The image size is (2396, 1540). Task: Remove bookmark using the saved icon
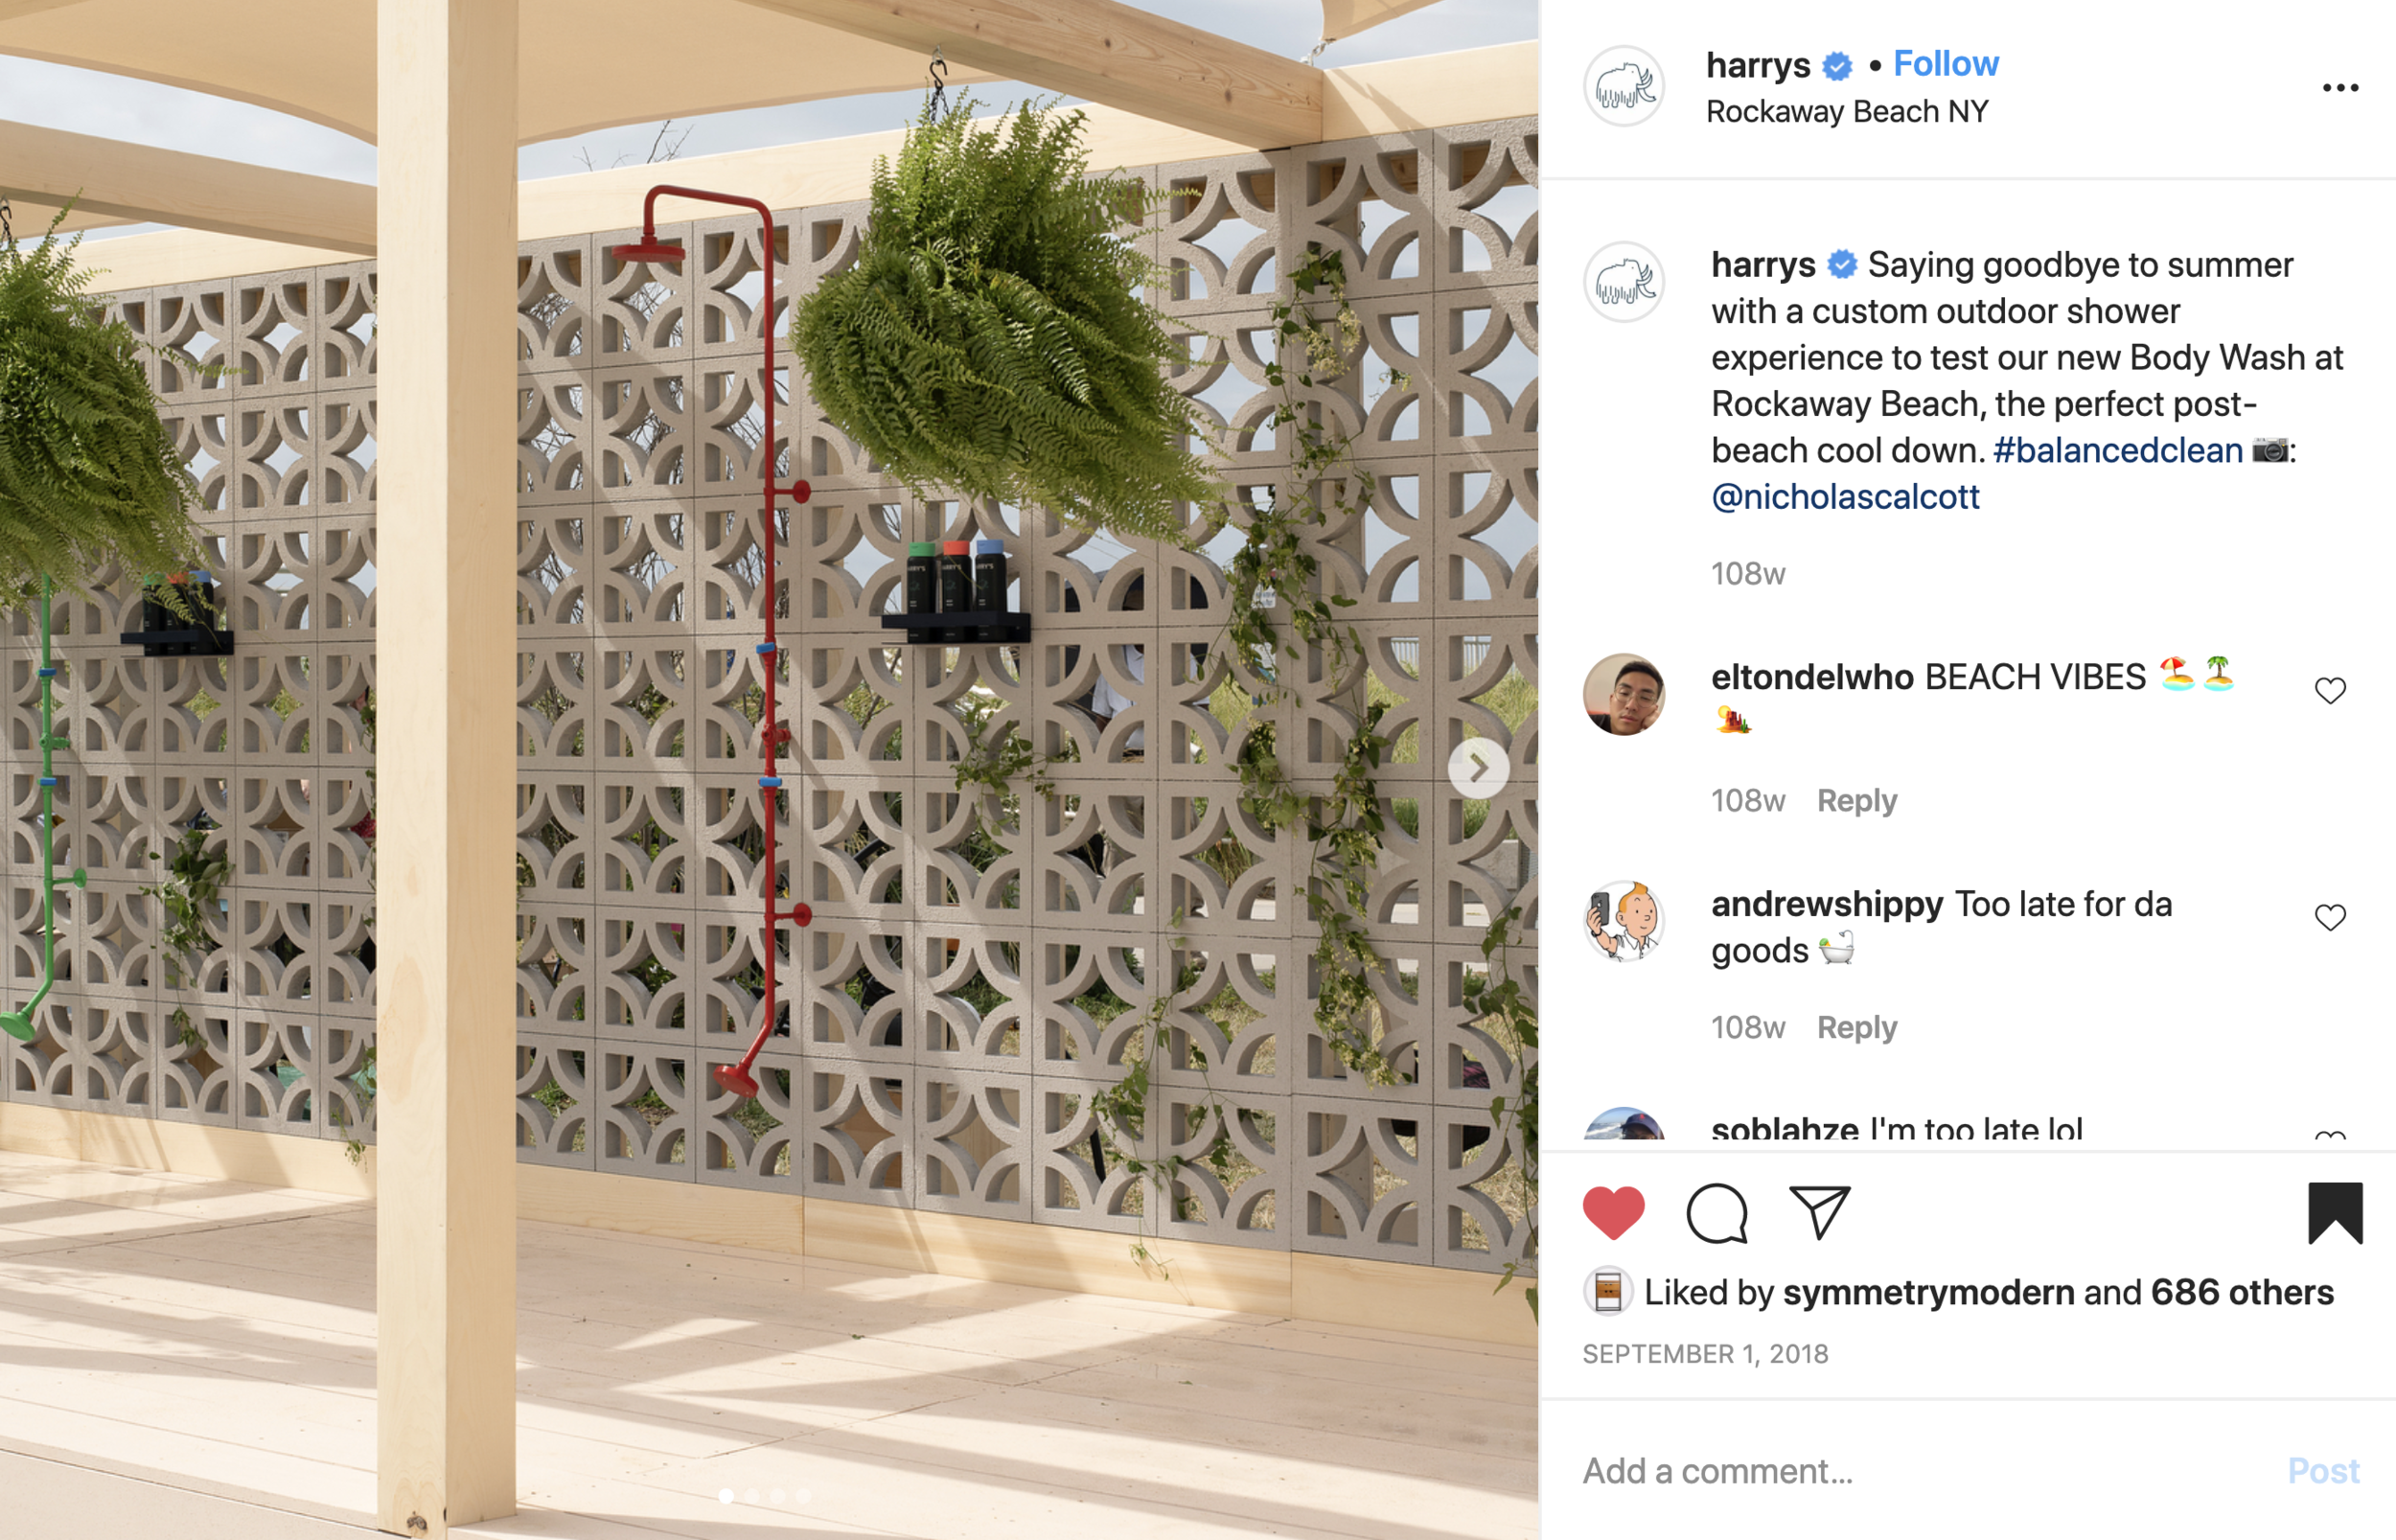pos(2335,1213)
